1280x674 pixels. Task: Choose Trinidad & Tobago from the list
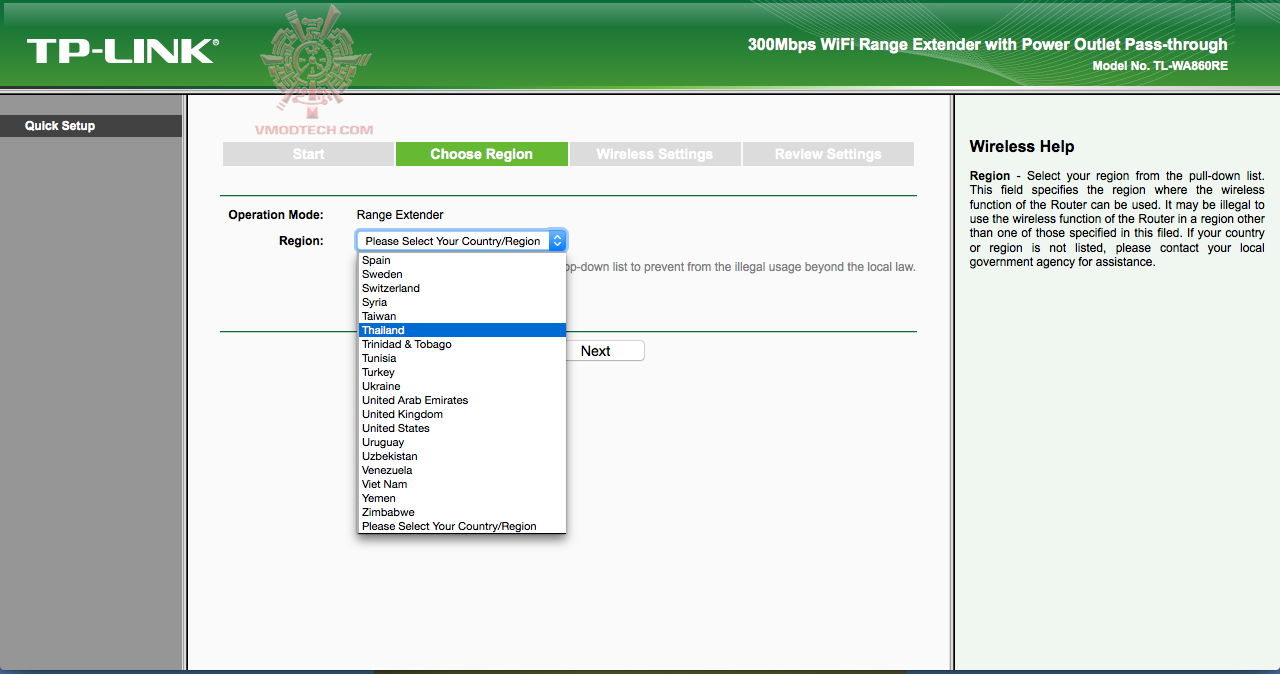click(x=462, y=344)
